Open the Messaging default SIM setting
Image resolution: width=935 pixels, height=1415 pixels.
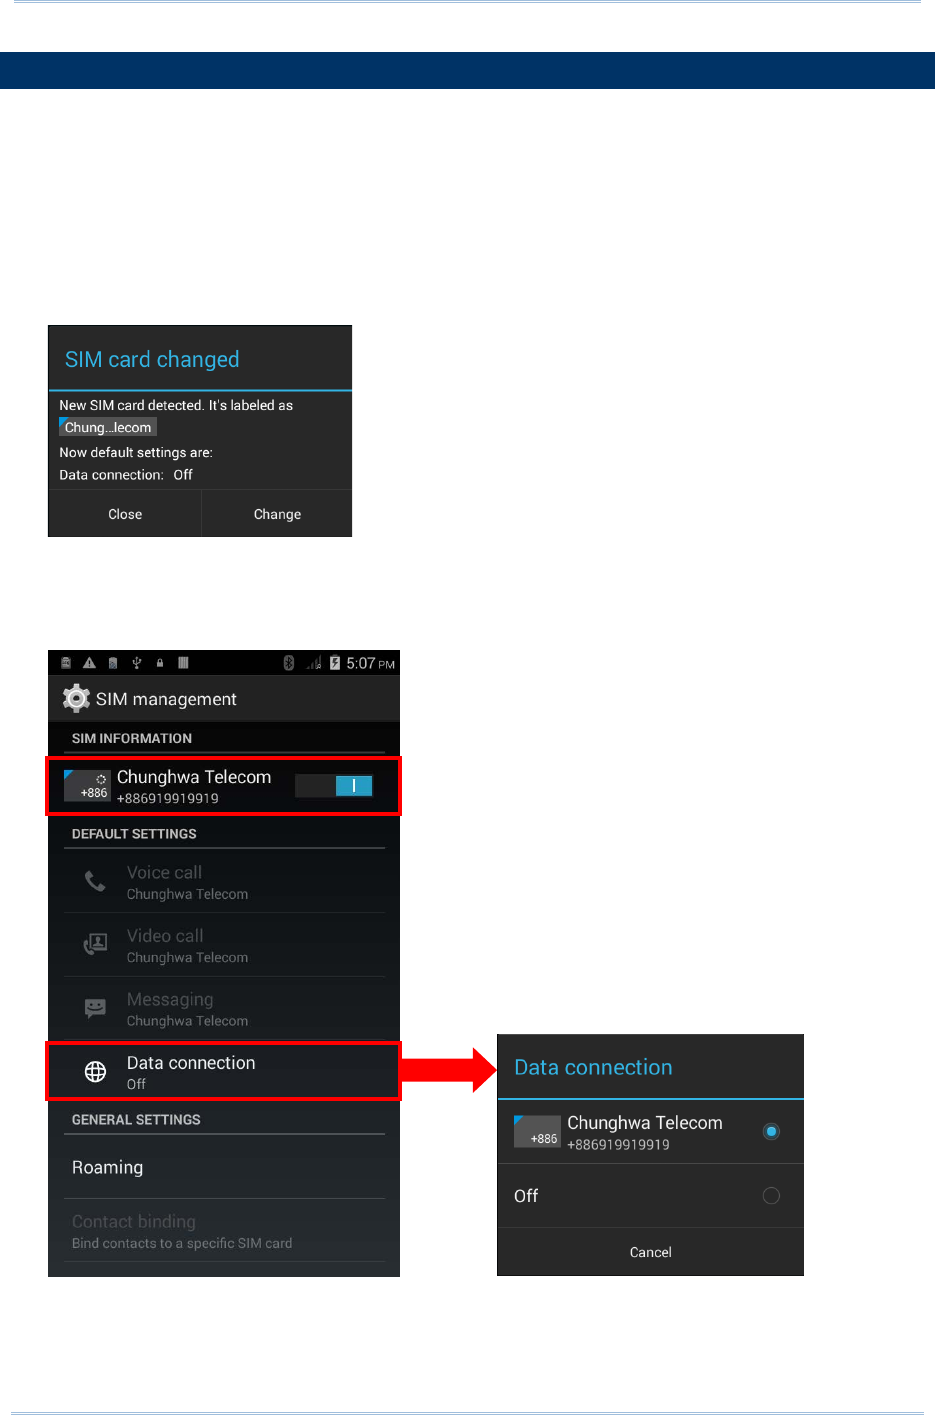[x=224, y=1008]
